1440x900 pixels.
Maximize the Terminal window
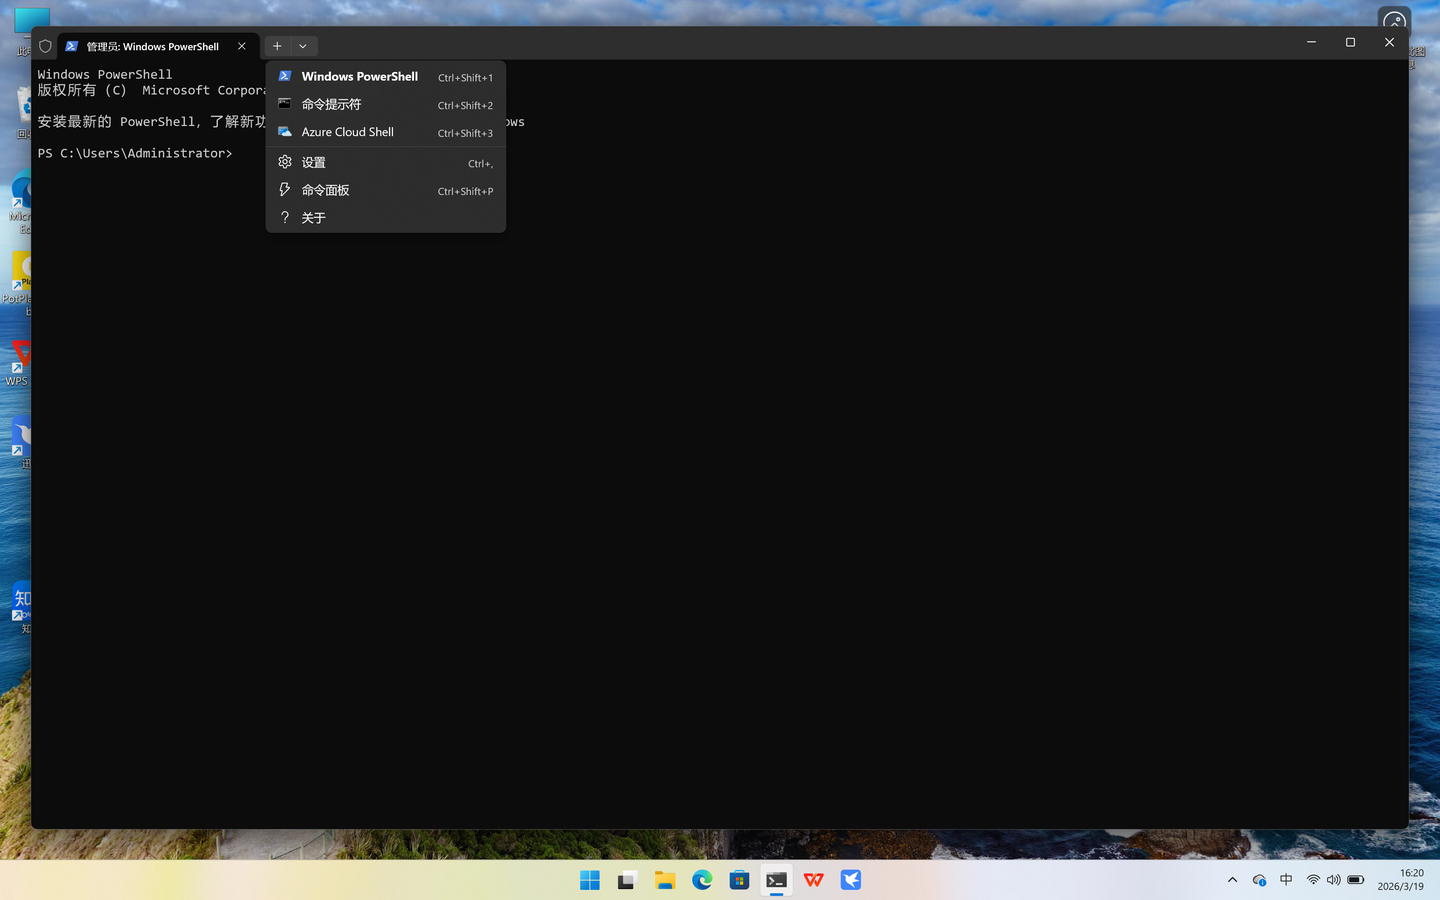point(1350,42)
